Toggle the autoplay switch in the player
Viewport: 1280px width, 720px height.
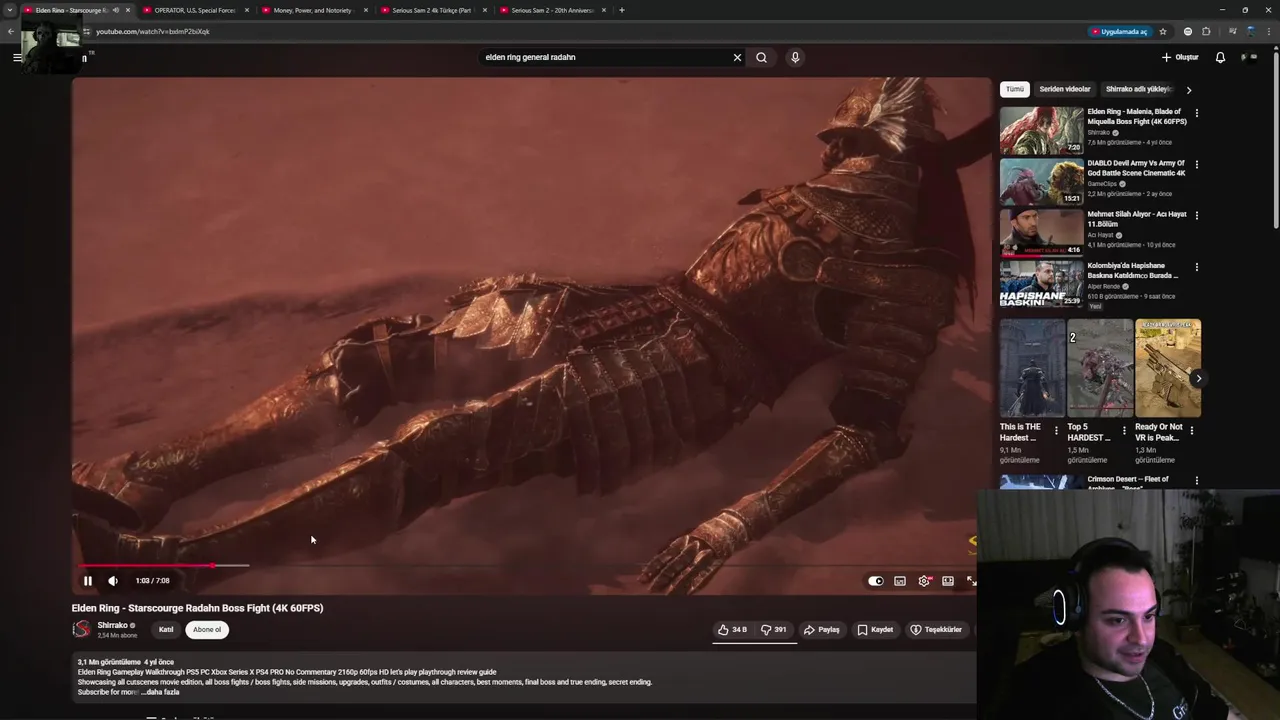pyautogui.click(x=875, y=581)
